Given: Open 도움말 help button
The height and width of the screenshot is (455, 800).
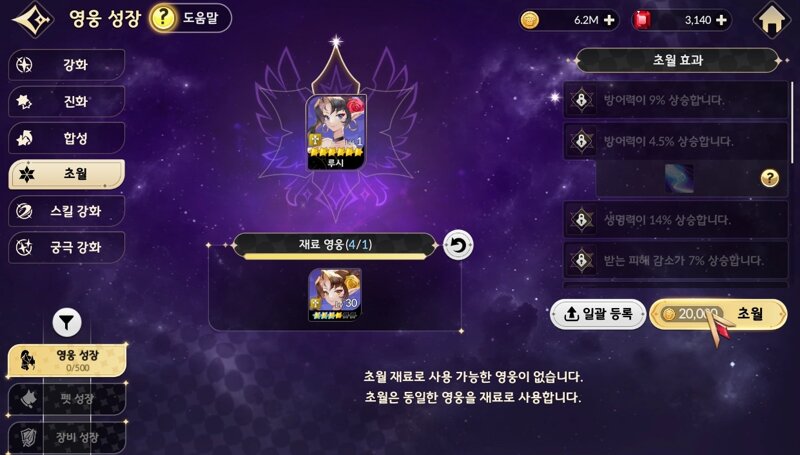Looking at the screenshot, I should tap(191, 18).
